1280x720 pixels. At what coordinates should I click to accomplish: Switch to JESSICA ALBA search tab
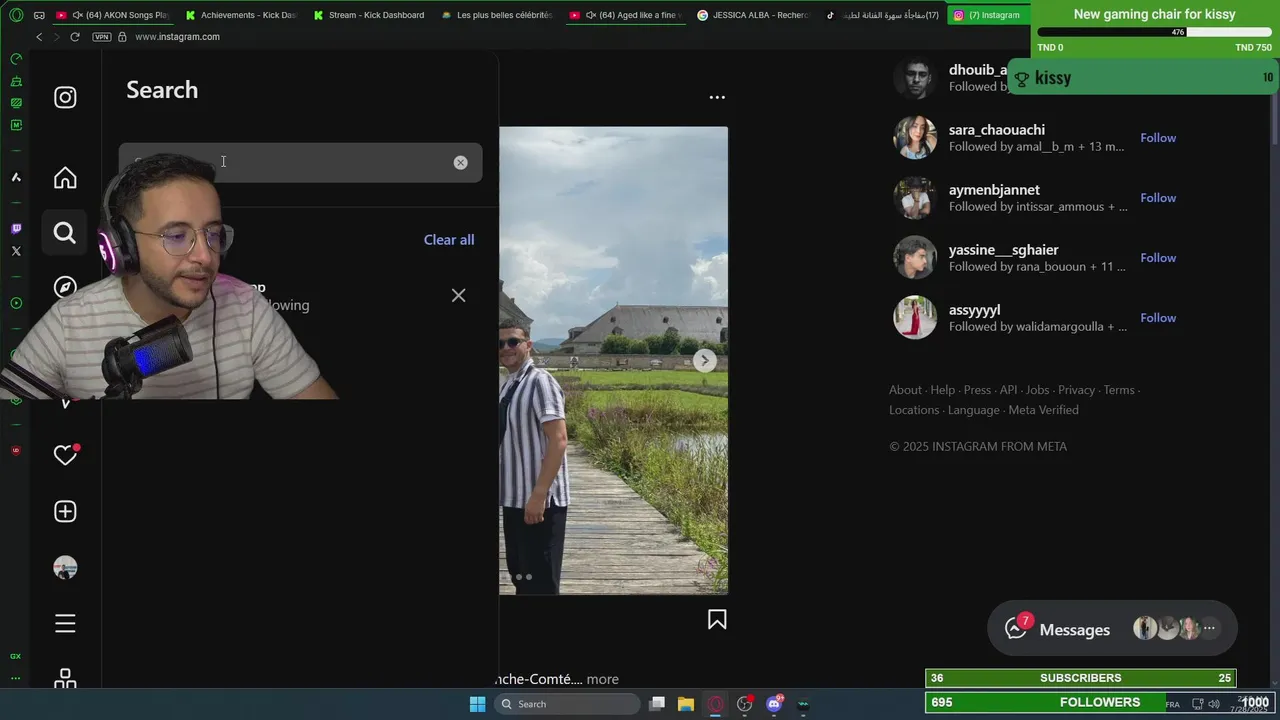pyautogui.click(x=753, y=15)
